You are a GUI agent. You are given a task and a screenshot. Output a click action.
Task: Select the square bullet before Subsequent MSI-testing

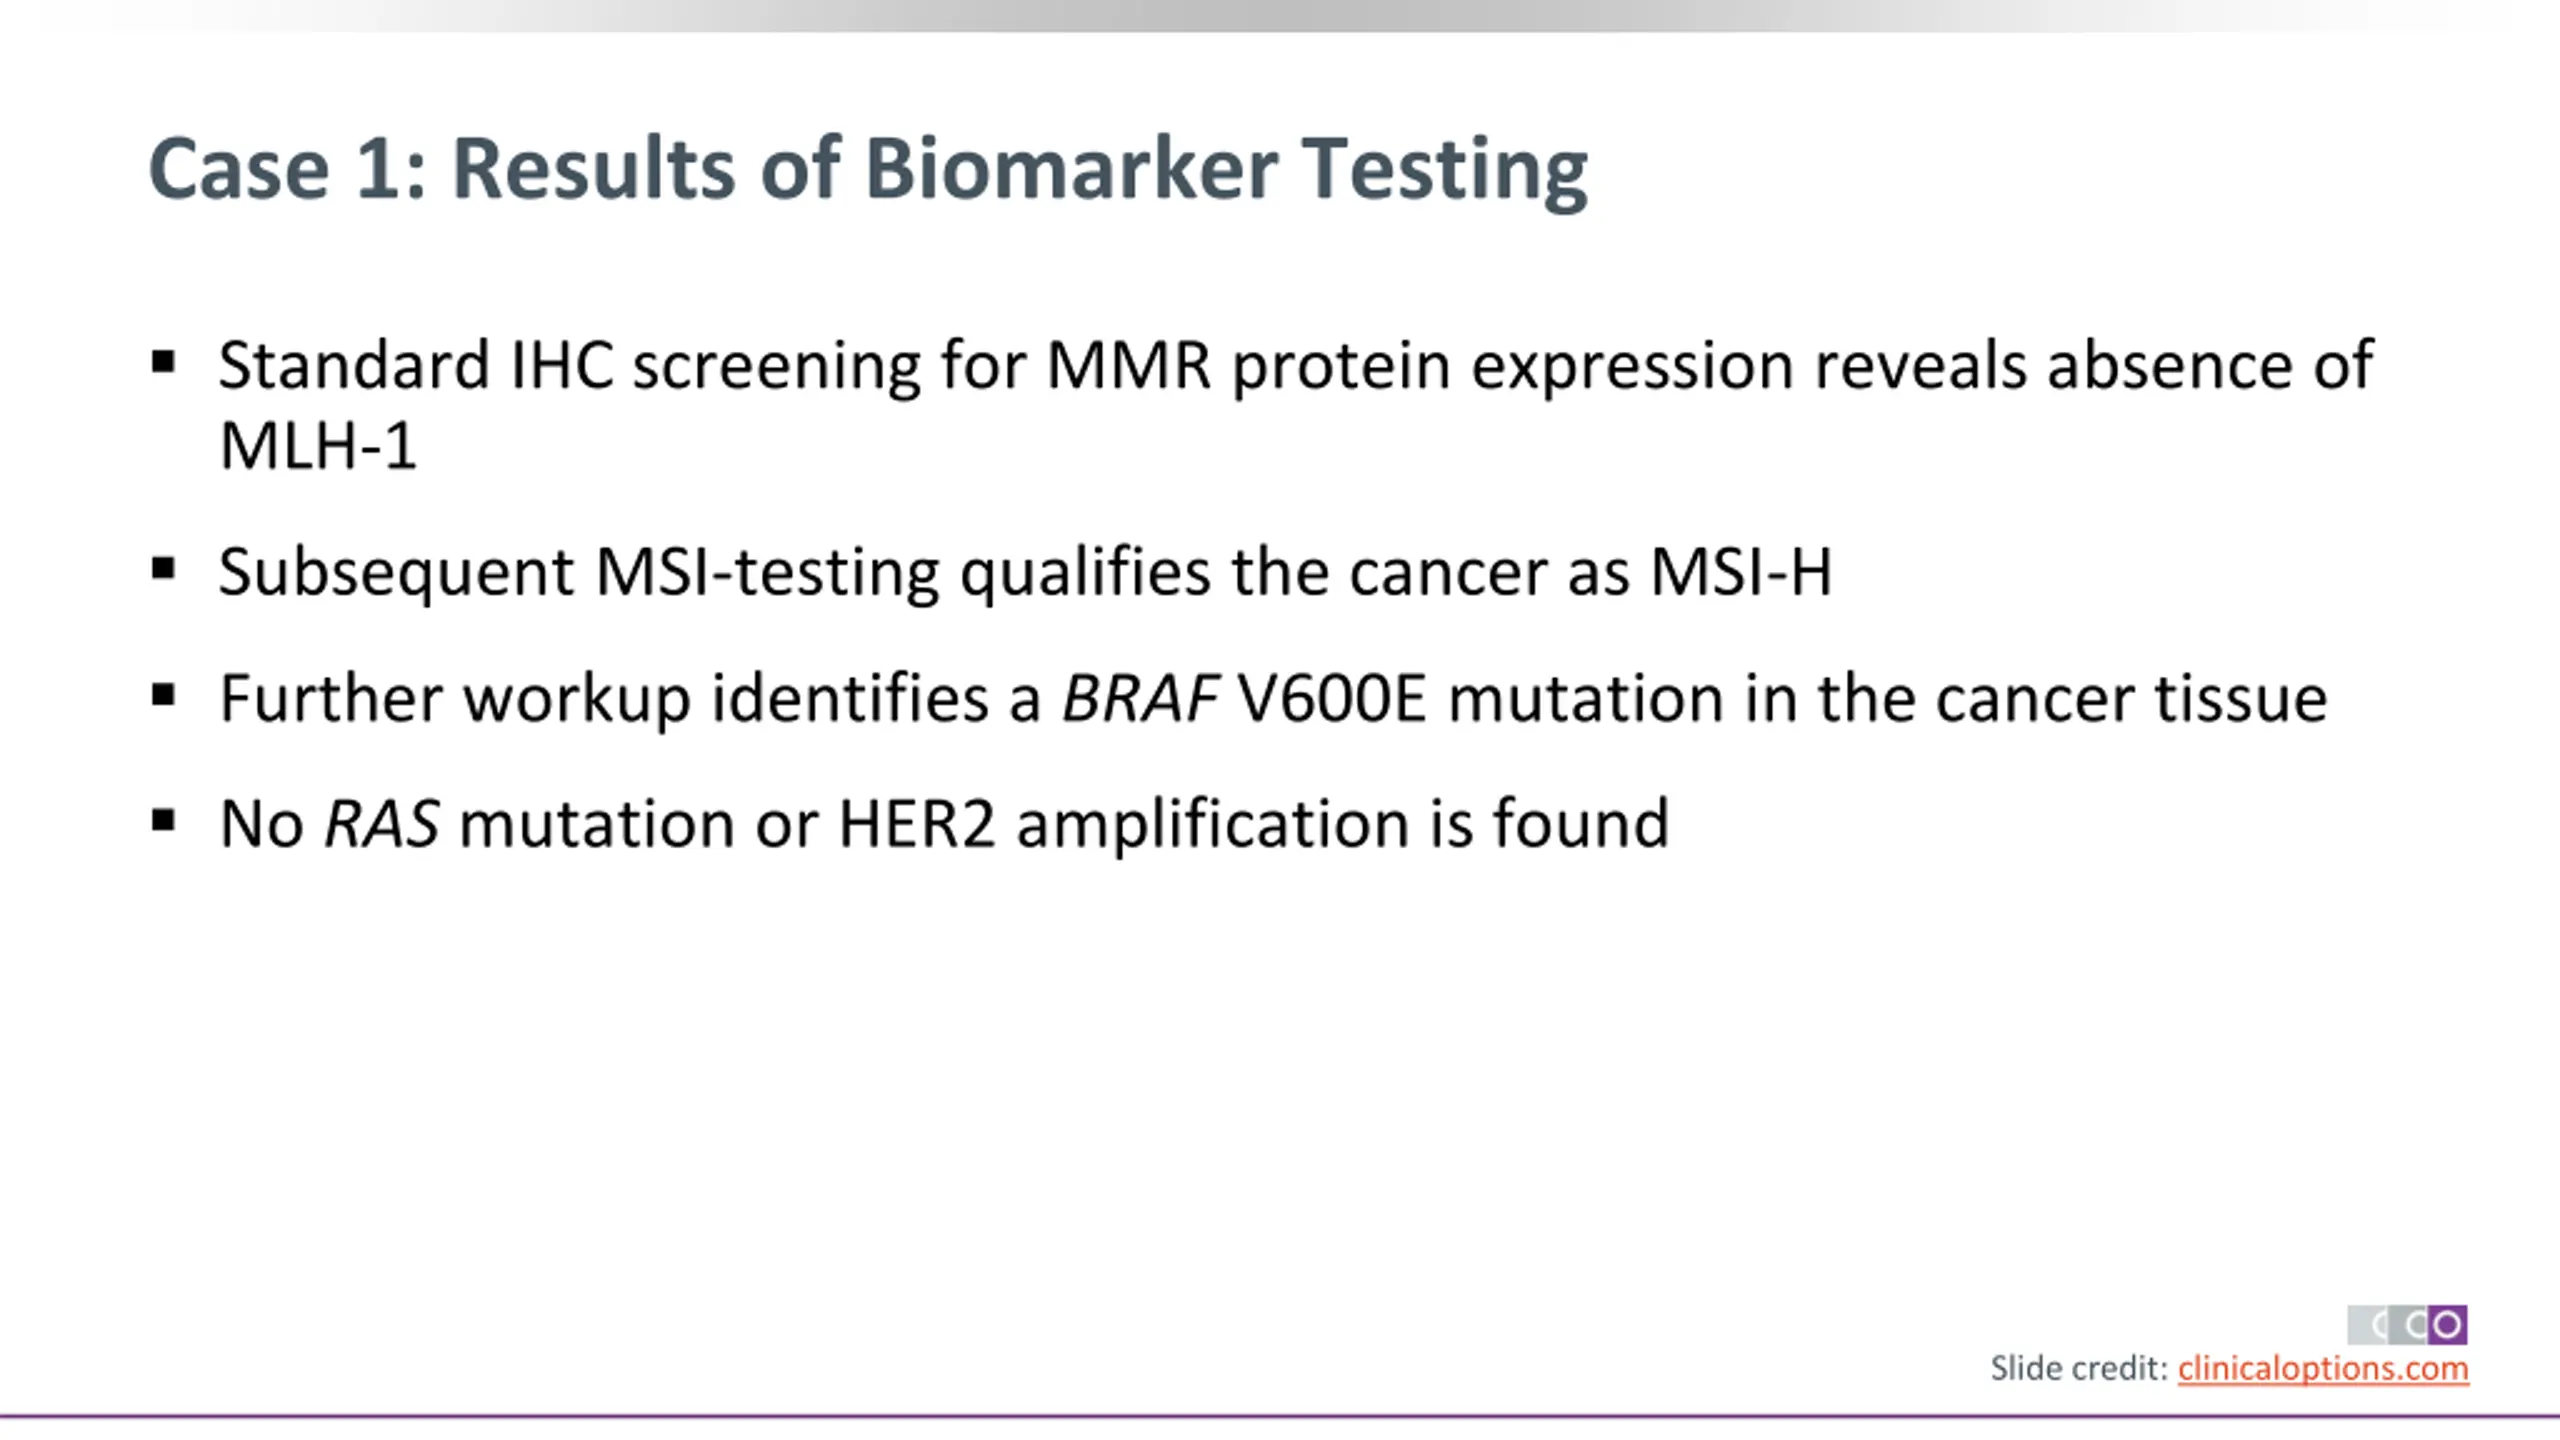(x=163, y=569)
